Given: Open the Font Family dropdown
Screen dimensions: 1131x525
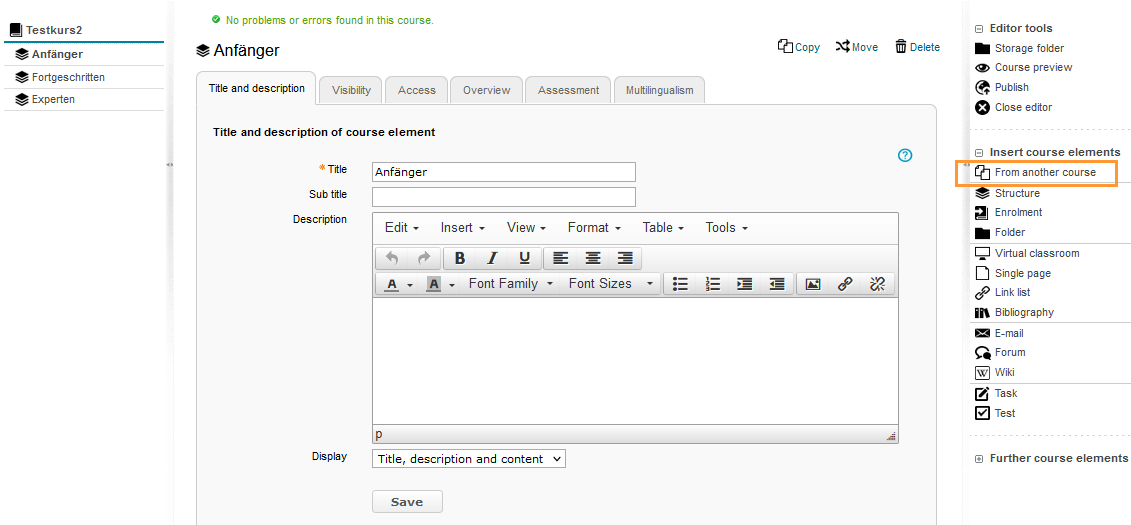Looking at the screenshot, I should point(510,284).
